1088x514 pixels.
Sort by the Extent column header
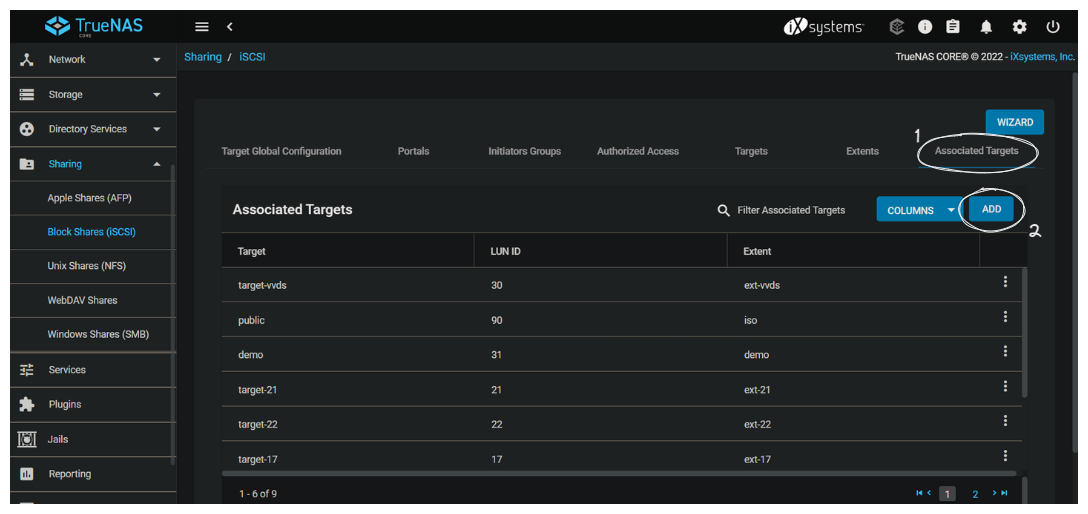[757, 251]
